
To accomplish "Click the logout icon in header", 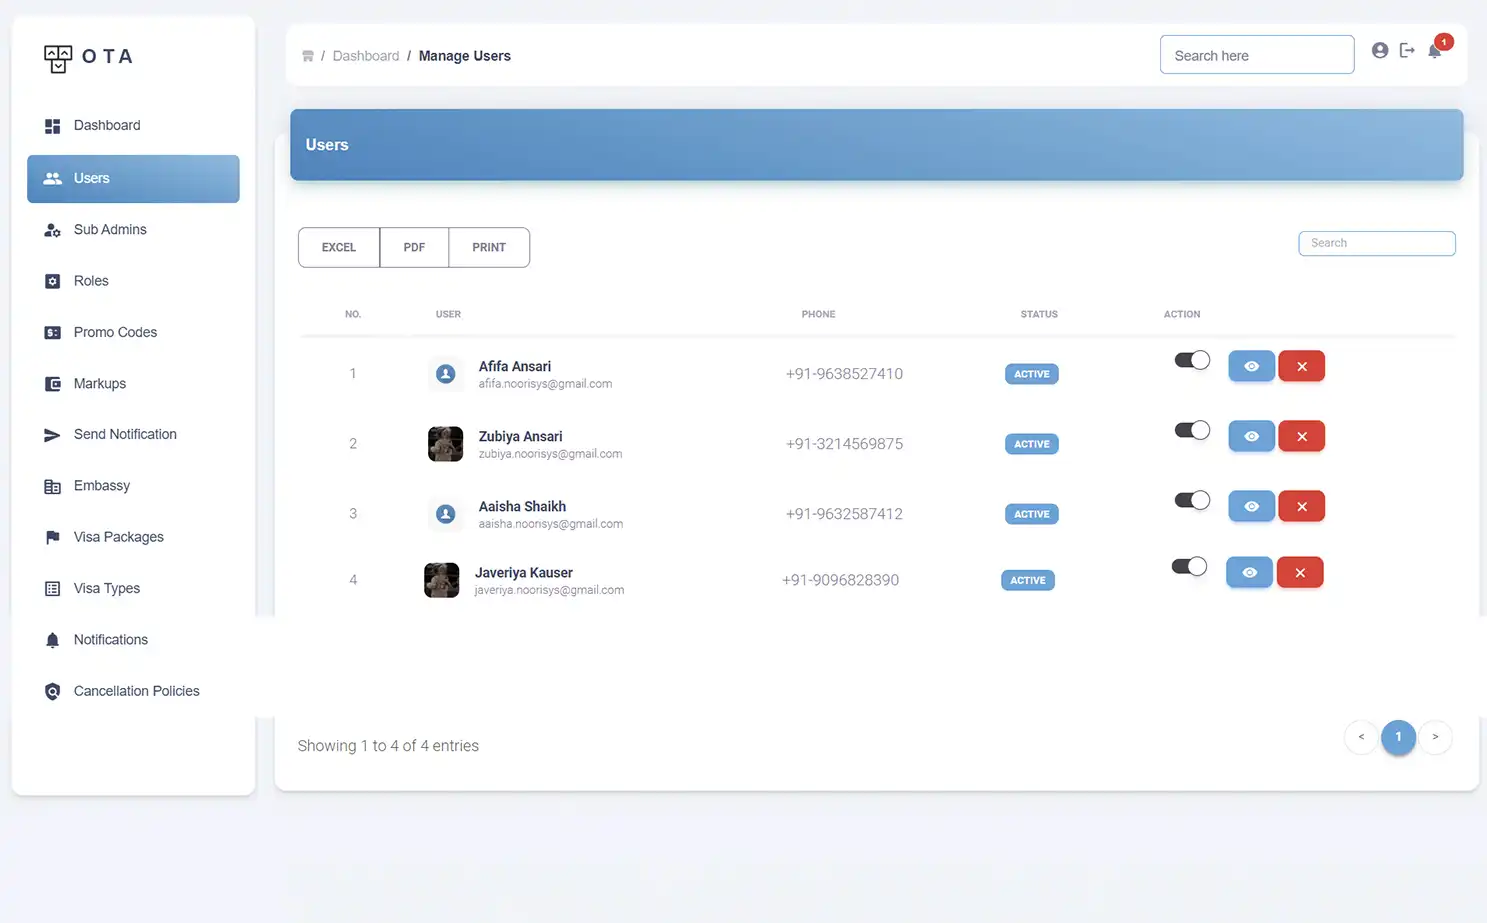I will (1407, 51).
